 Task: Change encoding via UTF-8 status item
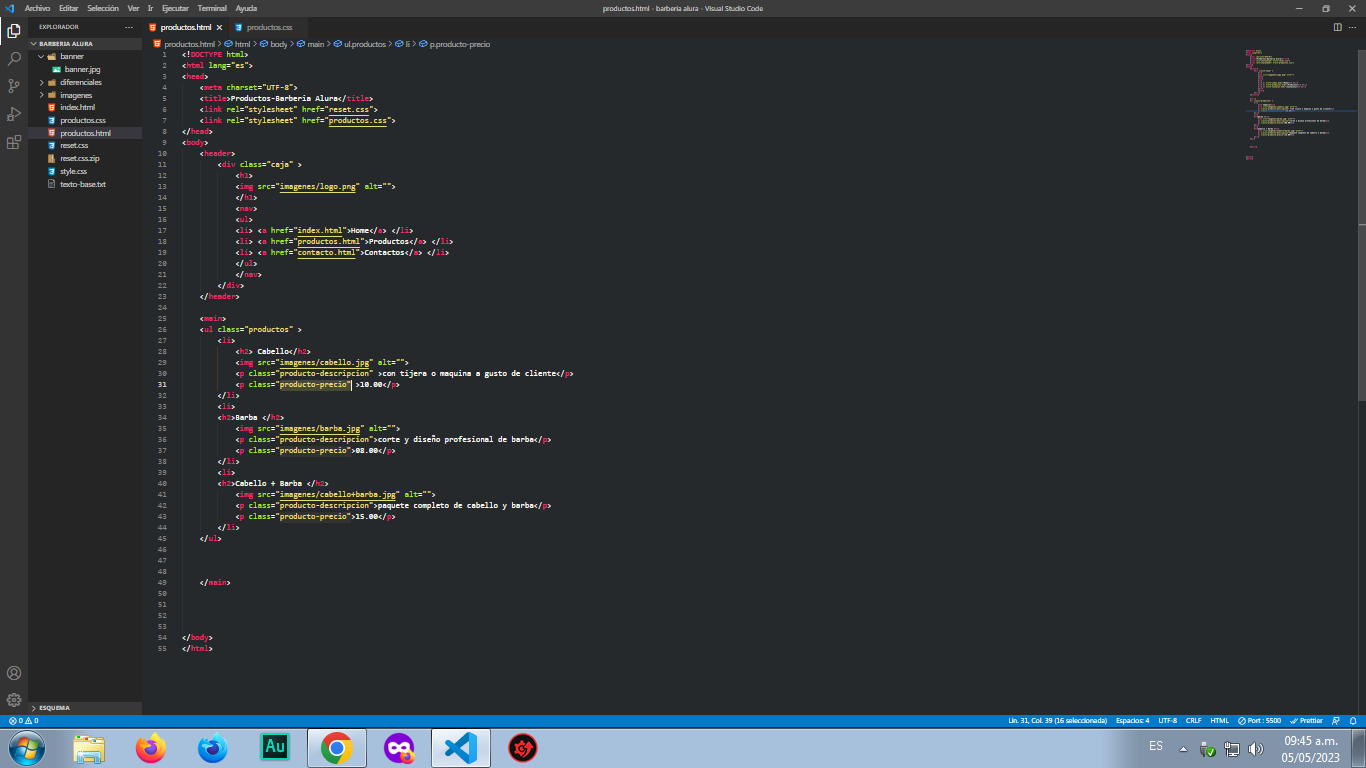click(1167, 720)
